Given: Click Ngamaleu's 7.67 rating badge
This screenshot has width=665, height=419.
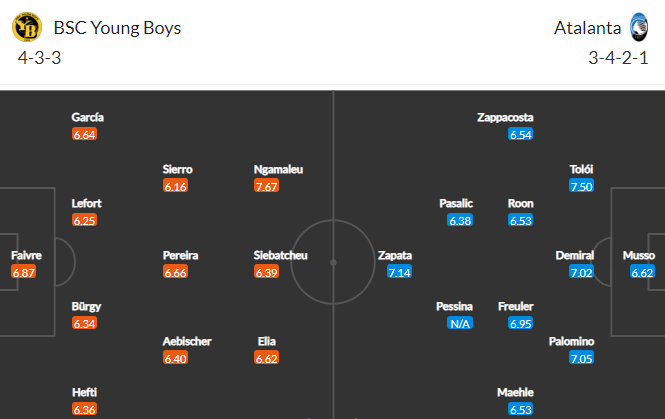Looking at the screenshot, I should [267, 187].
